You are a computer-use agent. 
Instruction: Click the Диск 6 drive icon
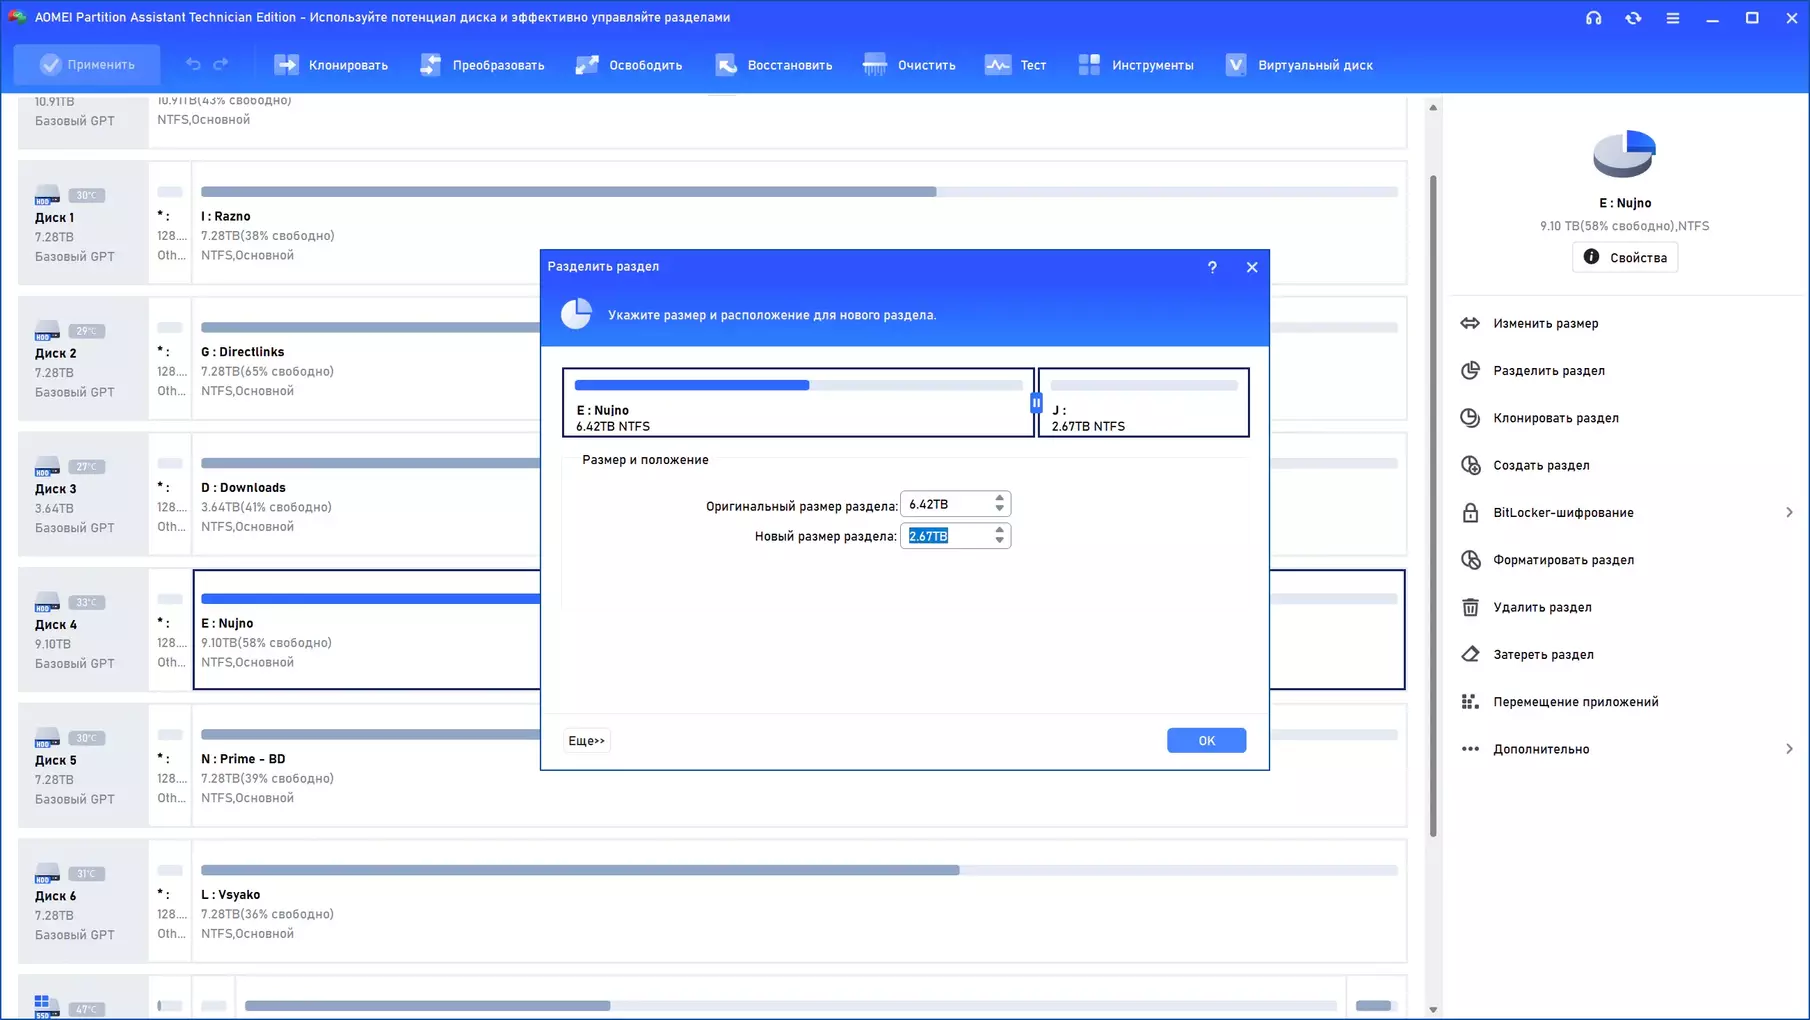tap(47, 873)
